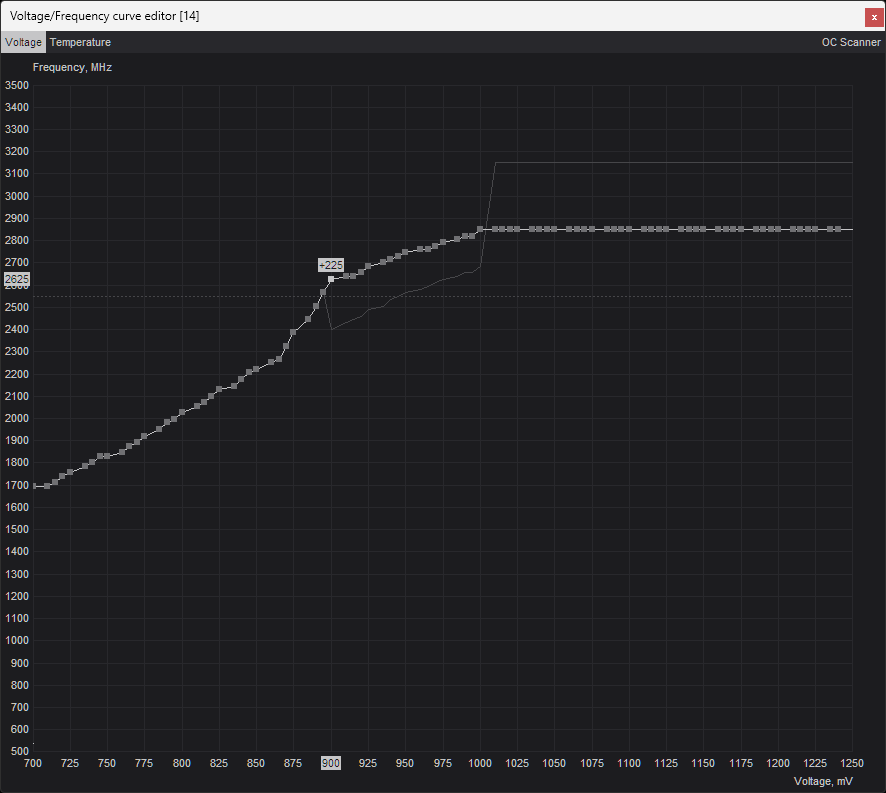
Task: Click the window title Voltage/Frequency curve editor
Action: coord(105,16)
